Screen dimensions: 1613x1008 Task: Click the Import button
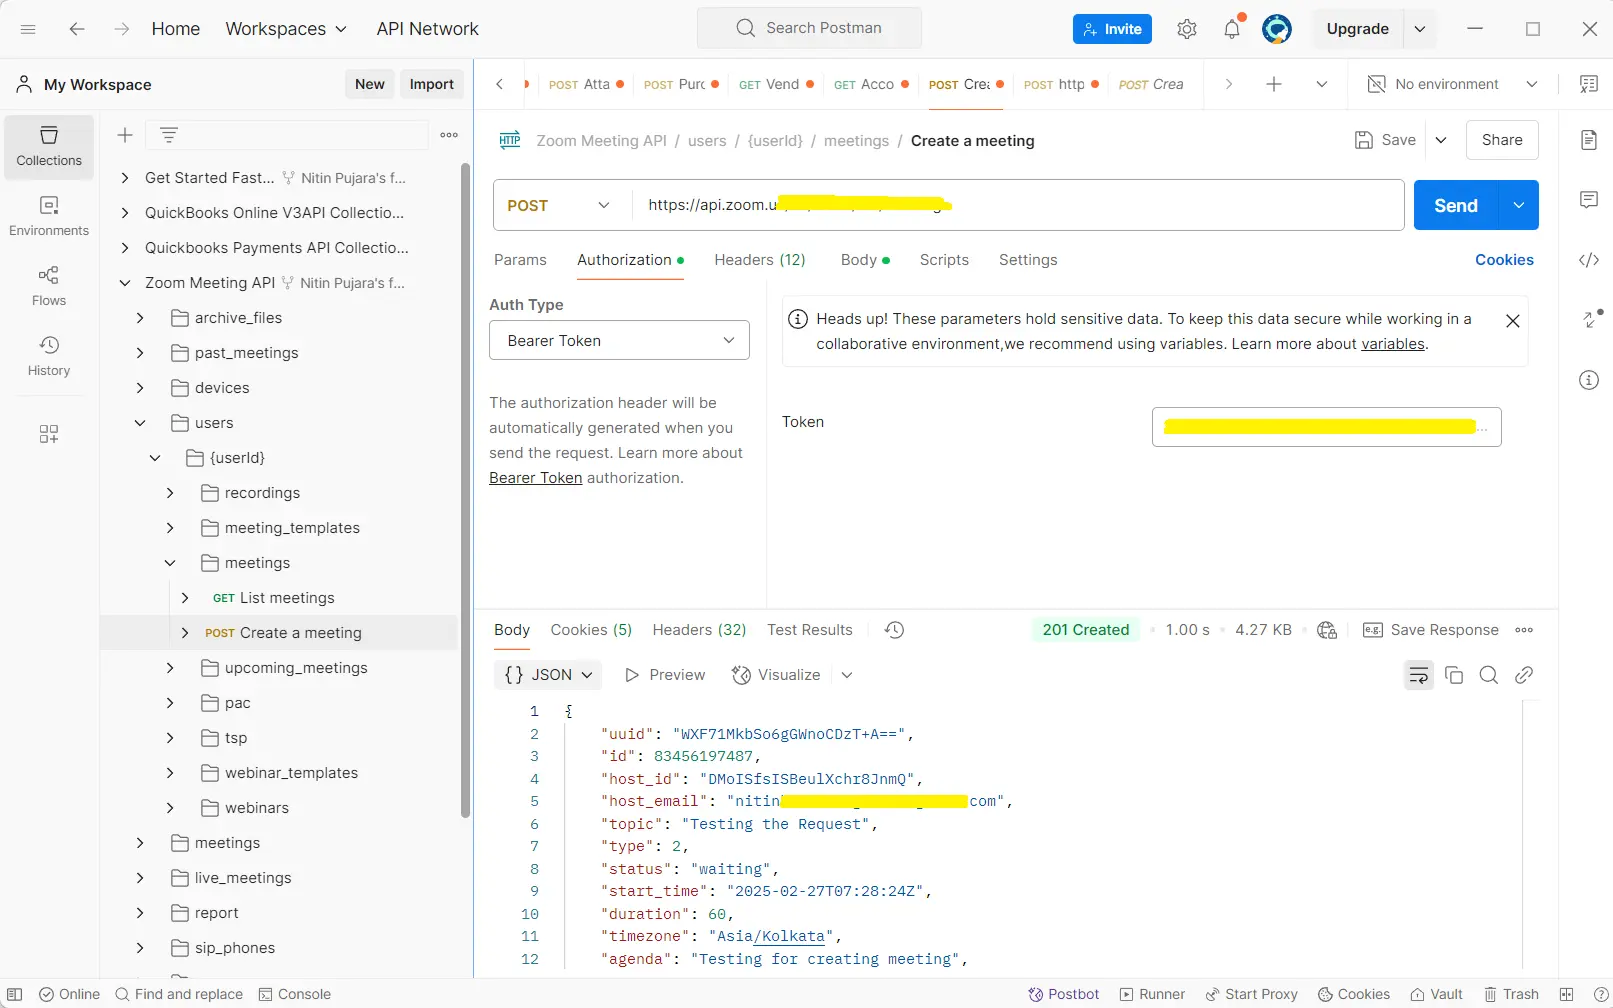[x=431, y=85]
